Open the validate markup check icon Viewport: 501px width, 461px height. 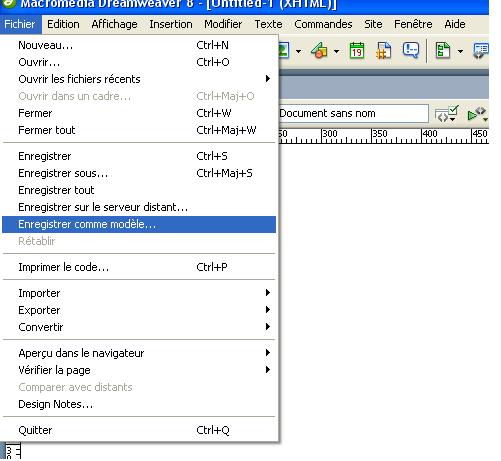tap(447, 114)
